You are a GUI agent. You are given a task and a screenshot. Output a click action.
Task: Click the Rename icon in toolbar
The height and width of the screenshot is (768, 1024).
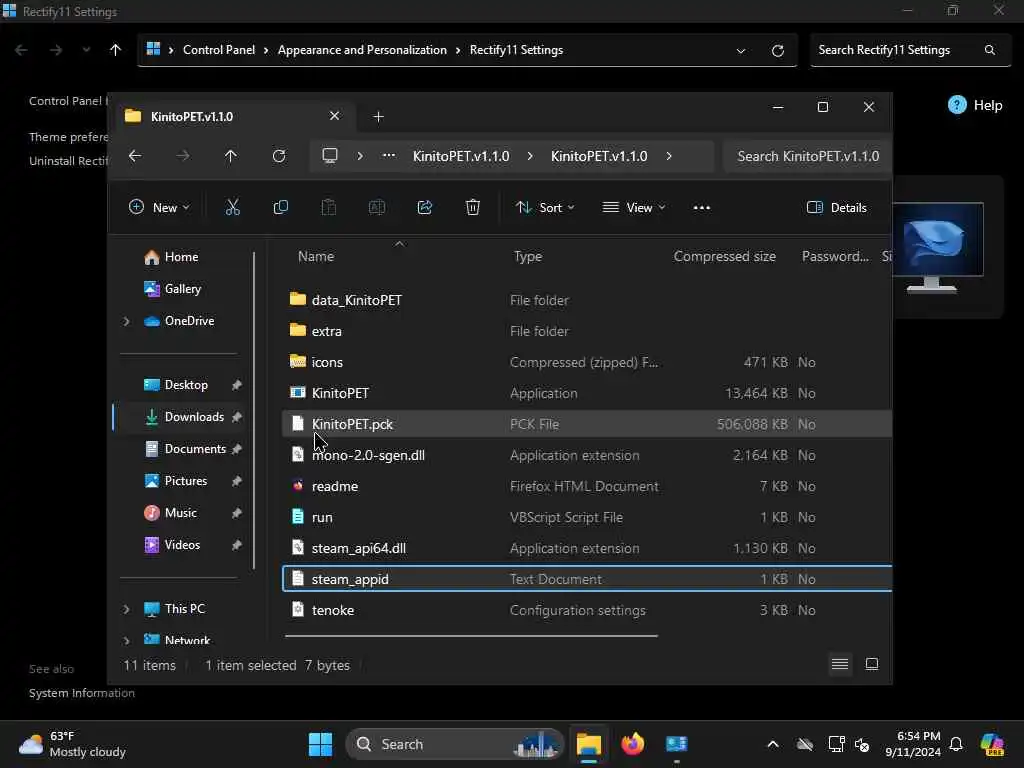[377, 208]
